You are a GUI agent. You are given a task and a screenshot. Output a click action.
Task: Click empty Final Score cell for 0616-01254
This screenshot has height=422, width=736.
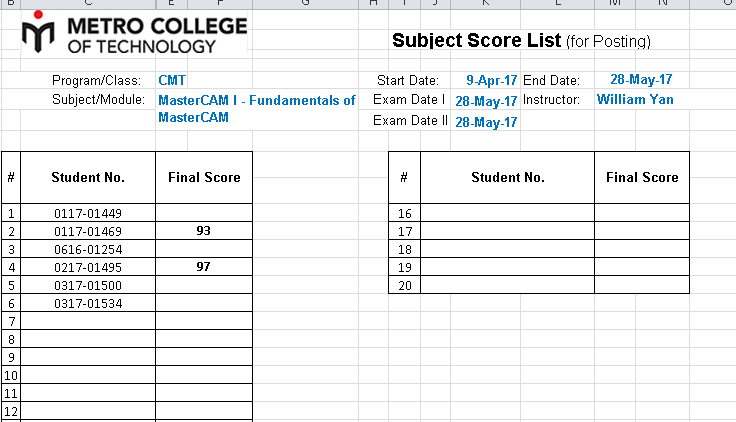point(204,249)
